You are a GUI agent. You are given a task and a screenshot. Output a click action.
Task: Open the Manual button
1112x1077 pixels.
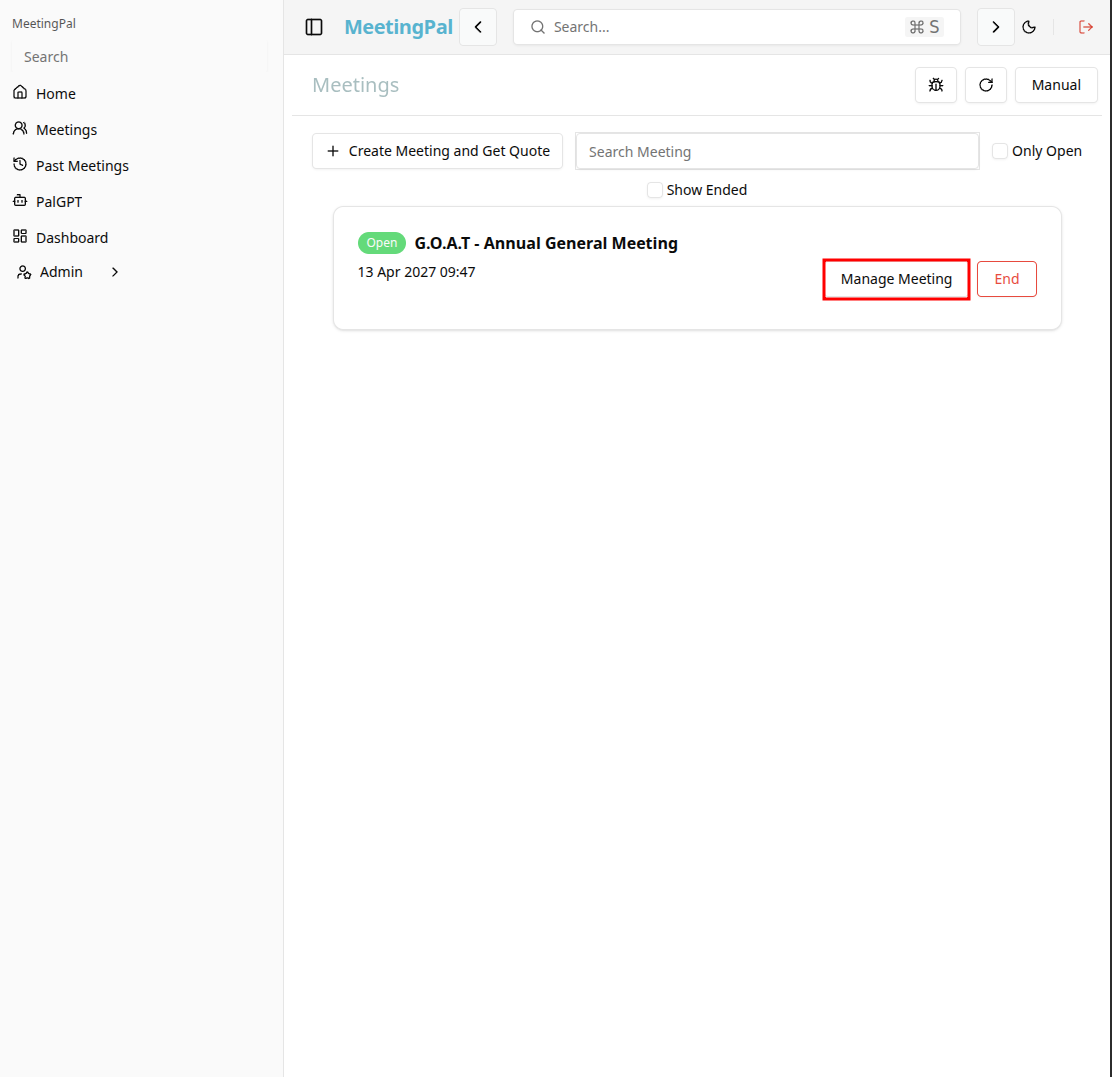coord(1056,85)
